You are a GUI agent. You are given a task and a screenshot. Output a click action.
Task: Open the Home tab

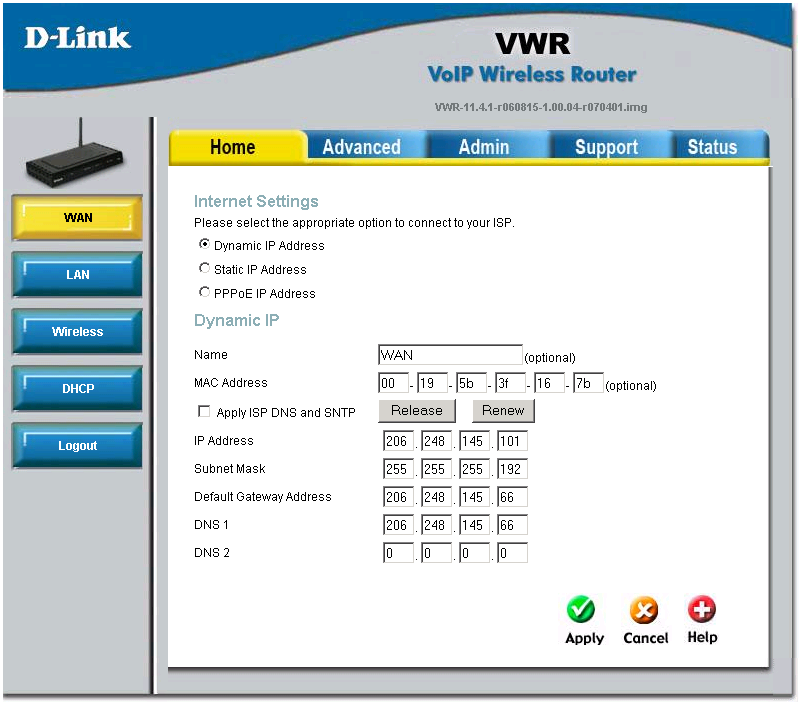point(237,147)
